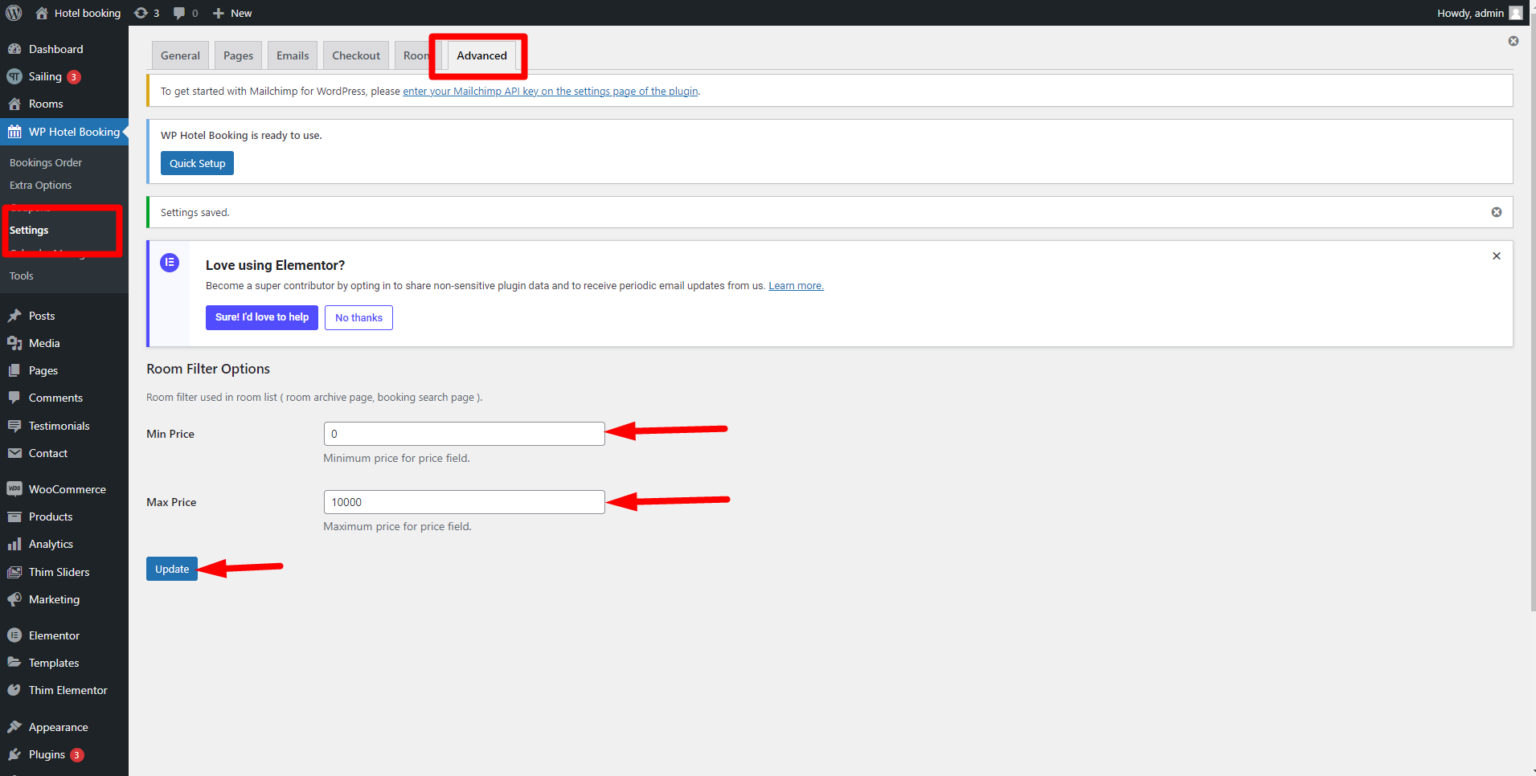This screenshot has width=1536, height=776.
Task: Follow the Mailchimp API key link
Action: tap(550, 91)
